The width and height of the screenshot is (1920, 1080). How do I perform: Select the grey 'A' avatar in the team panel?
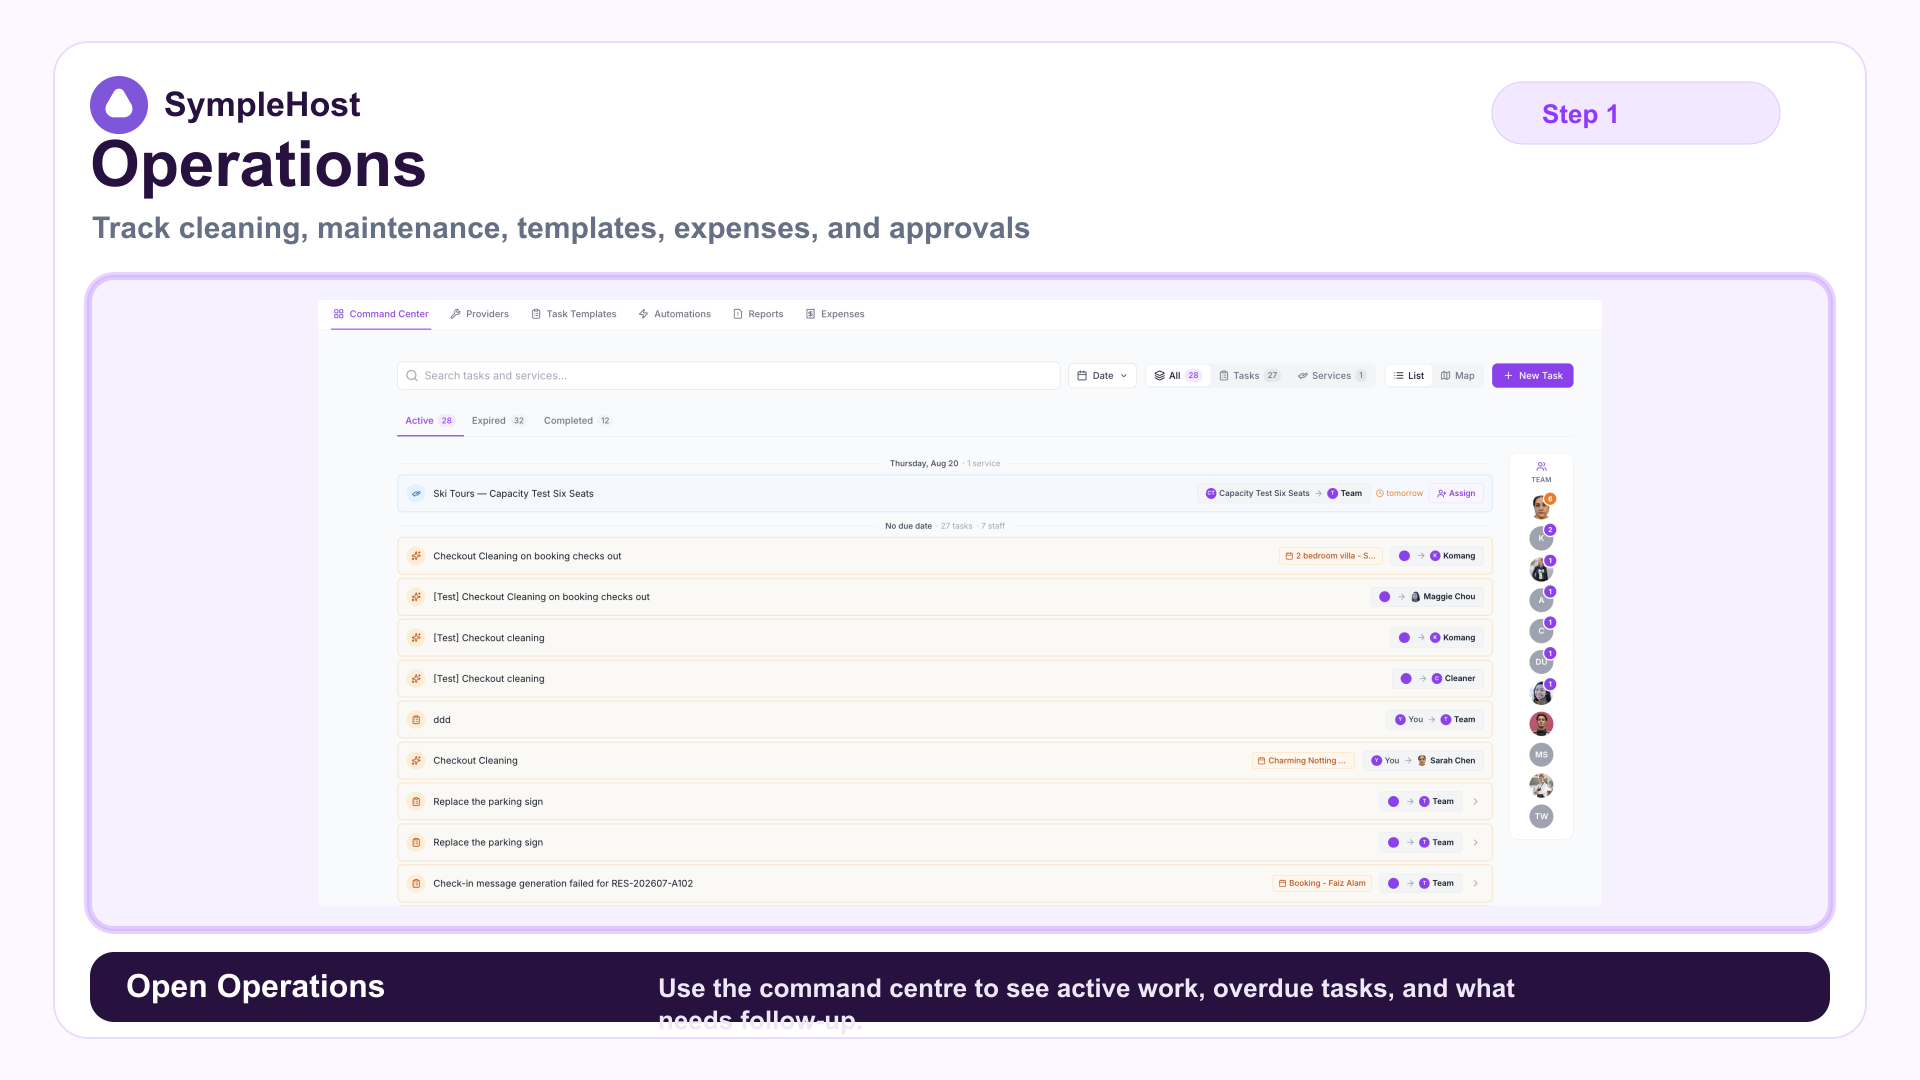tap(1541, 601)
